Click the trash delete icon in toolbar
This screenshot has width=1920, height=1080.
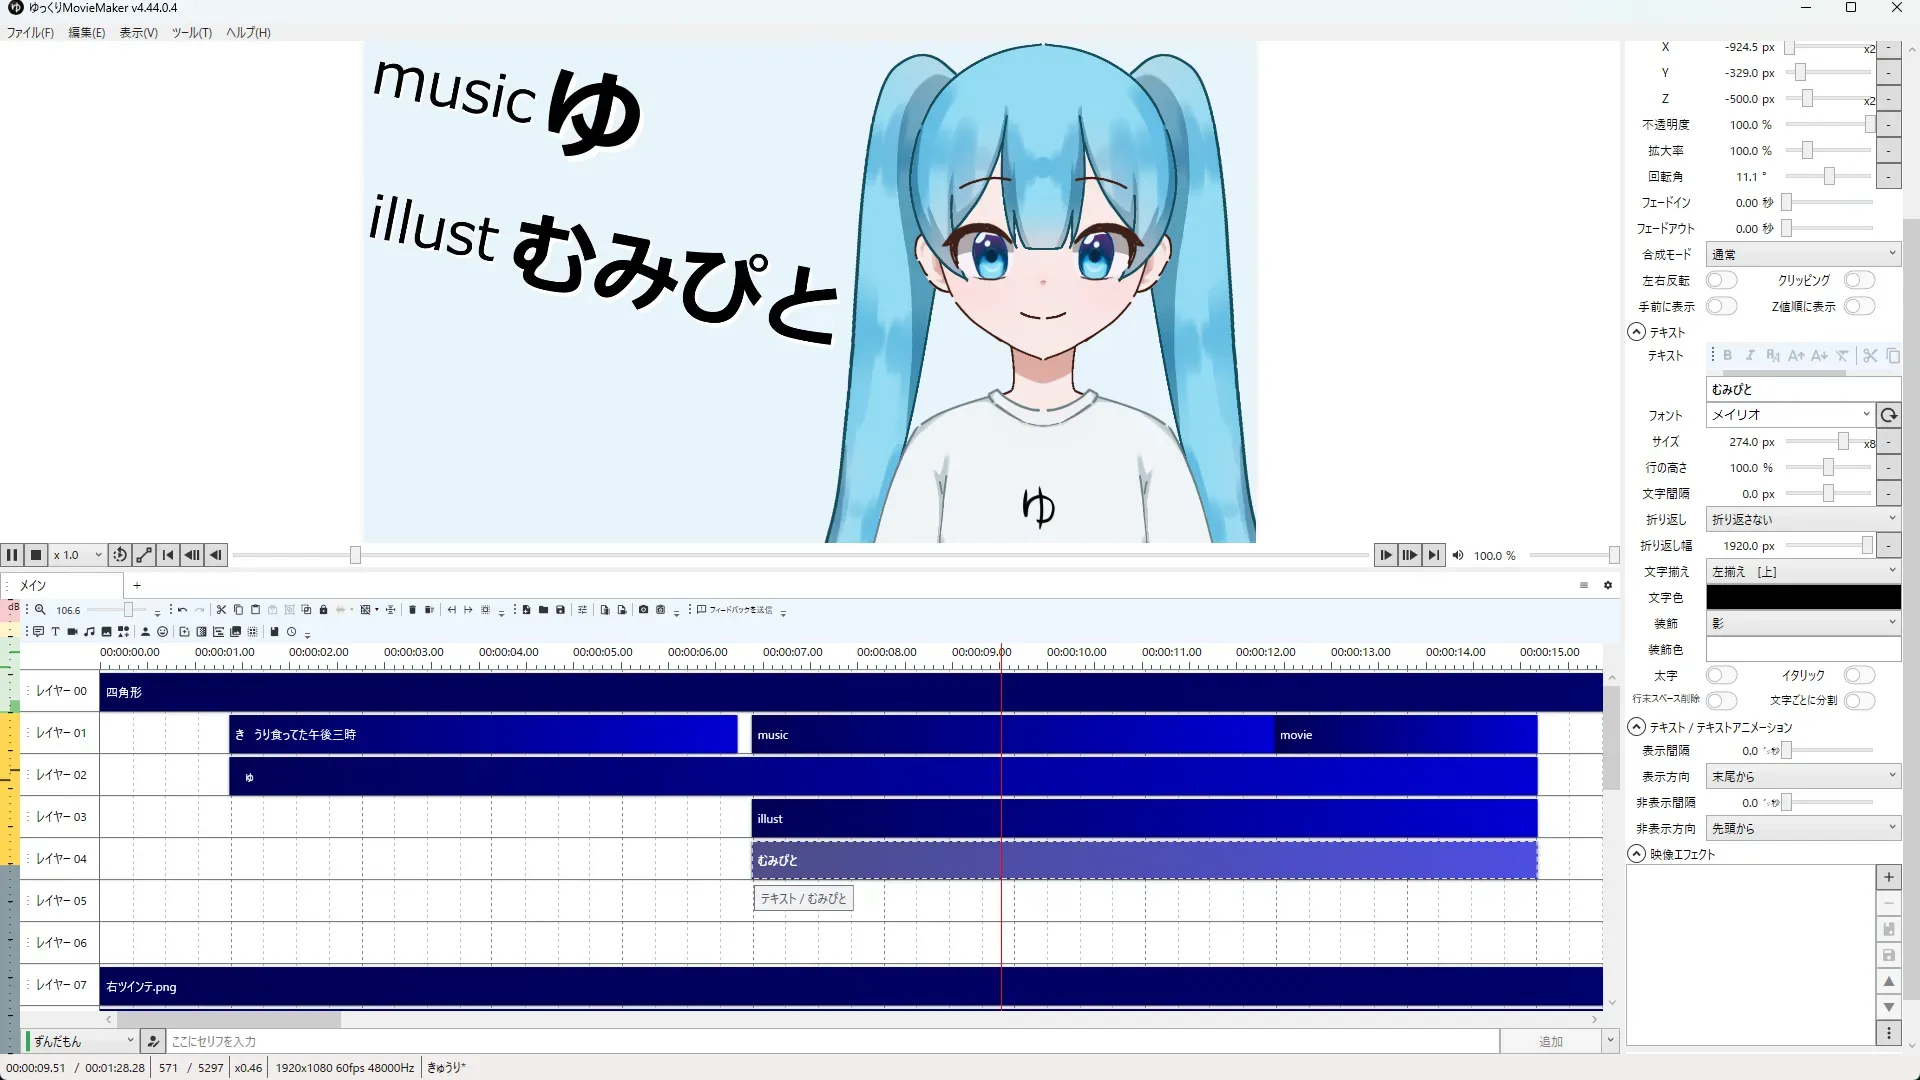412,609
